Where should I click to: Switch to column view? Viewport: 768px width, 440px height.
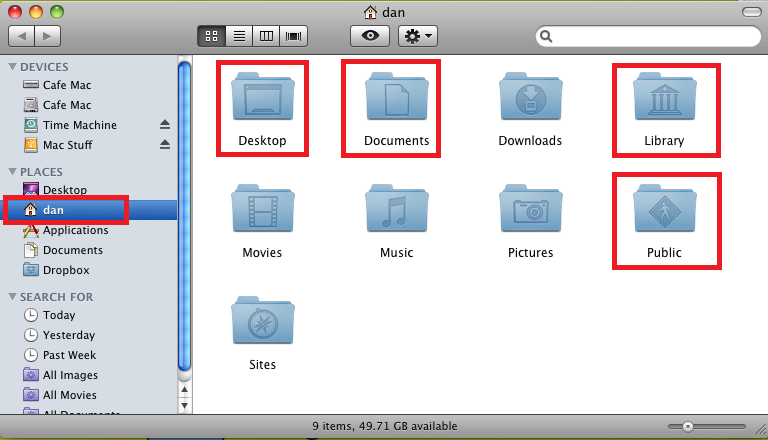[266, 36]
